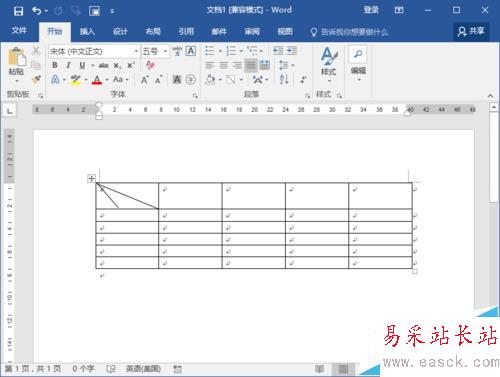The width and height of the screenshot is (500, 377).
Task: Toggle show paragraph marks
Action: point(303,80)
